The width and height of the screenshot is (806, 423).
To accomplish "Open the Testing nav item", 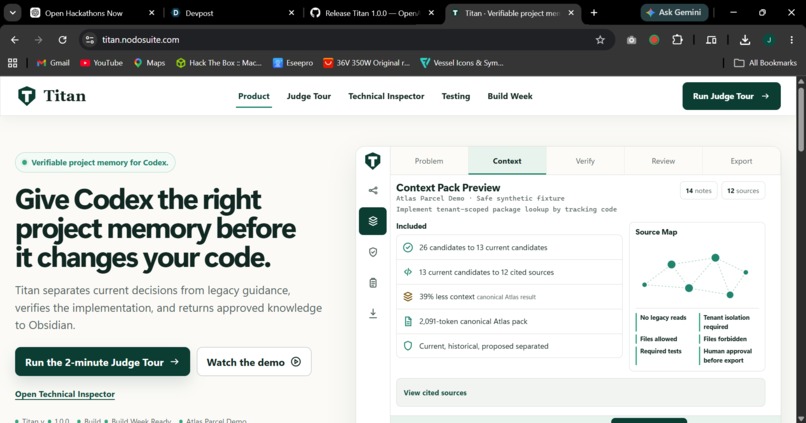I will (455, 96).
